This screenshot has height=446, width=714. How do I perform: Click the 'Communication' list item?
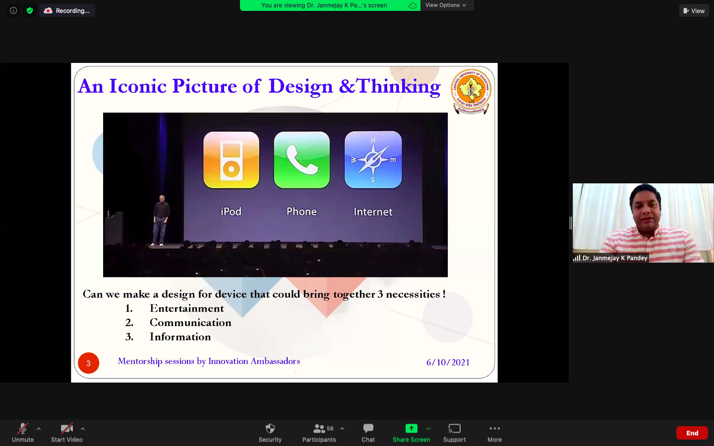tap(190, 323)
